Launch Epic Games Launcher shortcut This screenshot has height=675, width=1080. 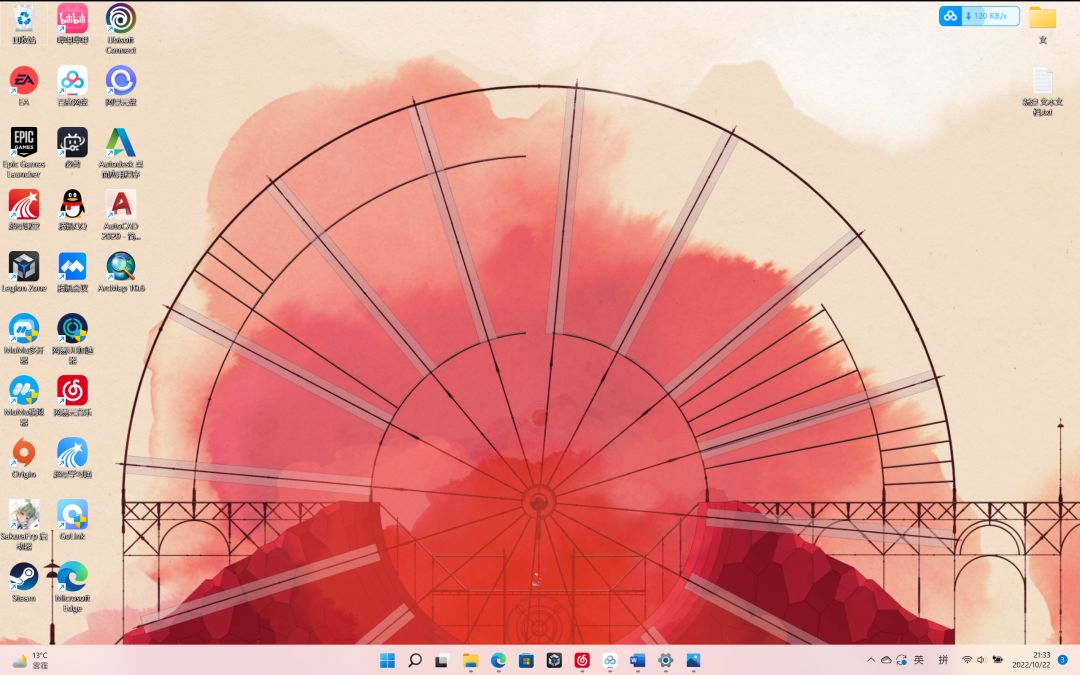(x=23, y=153)
